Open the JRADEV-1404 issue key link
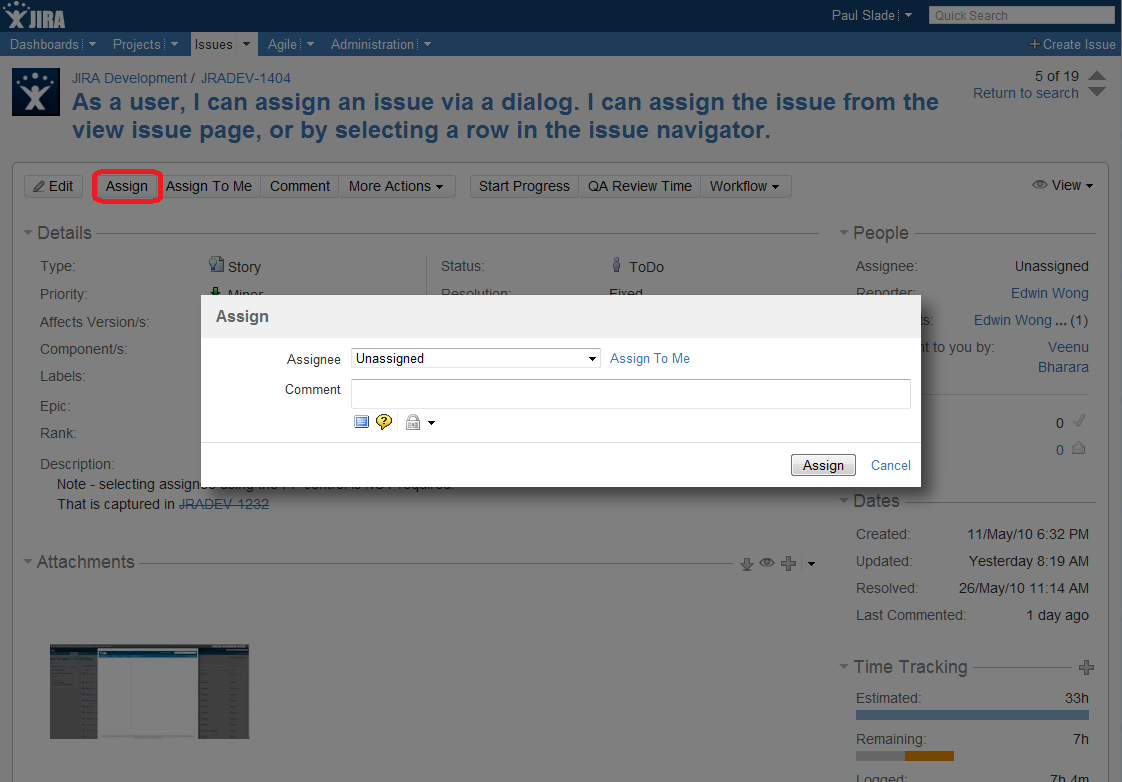The image size is (1122, 782). pyautogui.click(x=245, y=78)
